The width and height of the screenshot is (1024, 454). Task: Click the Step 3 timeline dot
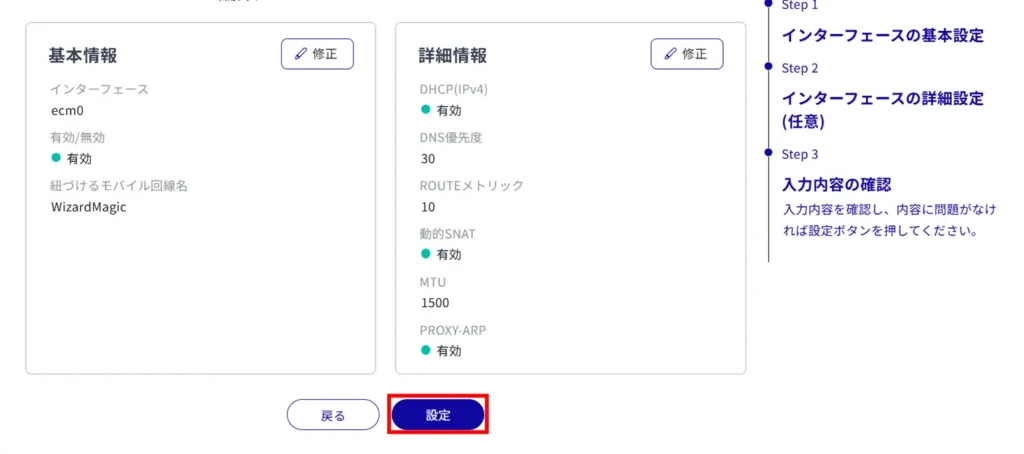point(768,154)
